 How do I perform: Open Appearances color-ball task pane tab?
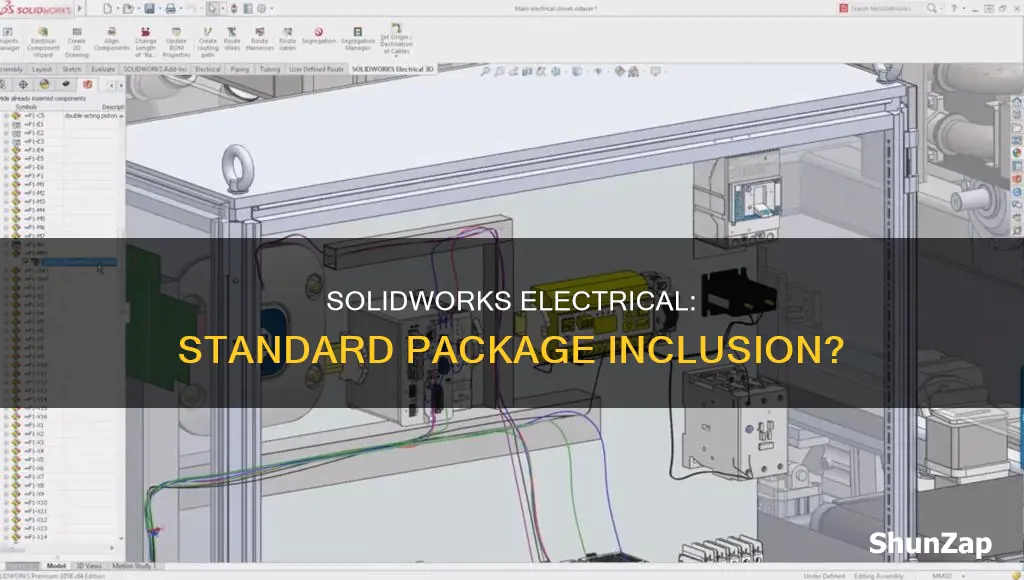(x=1017, y=153)
